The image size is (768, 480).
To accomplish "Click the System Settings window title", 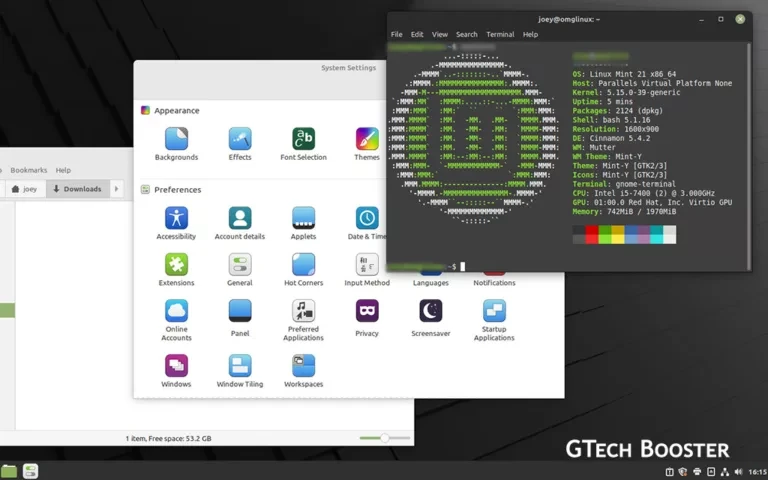I will pyautogui.click(x=348, y=68).
